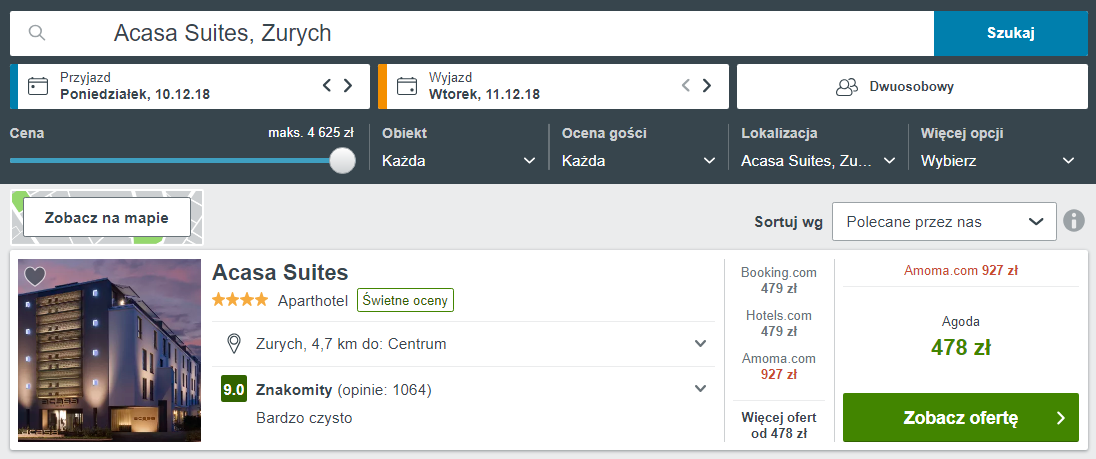Advance check-out date to next day
Screen dimensions: 1096x459
point(707,86)
